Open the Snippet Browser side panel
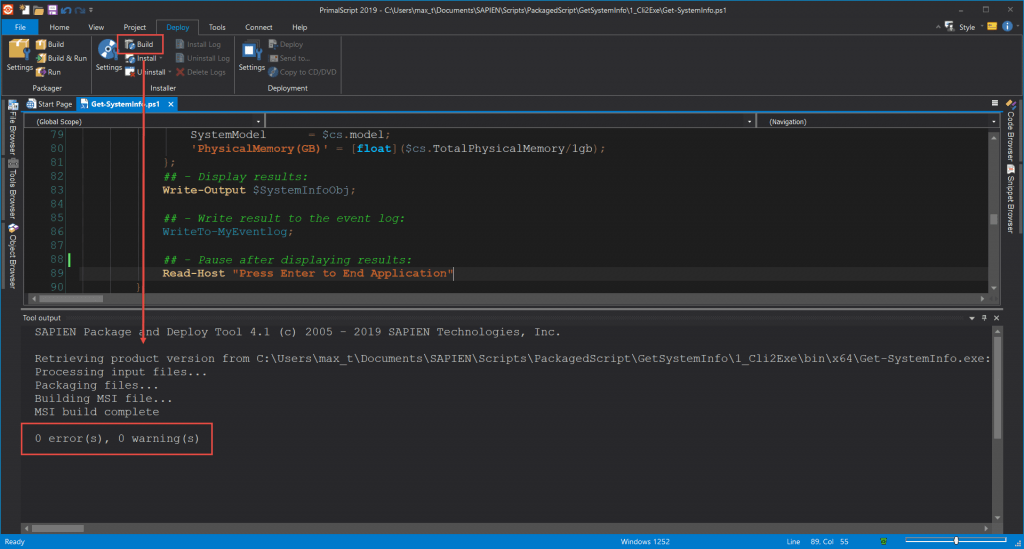1024x549 pixels. (x=1010, y=199)
